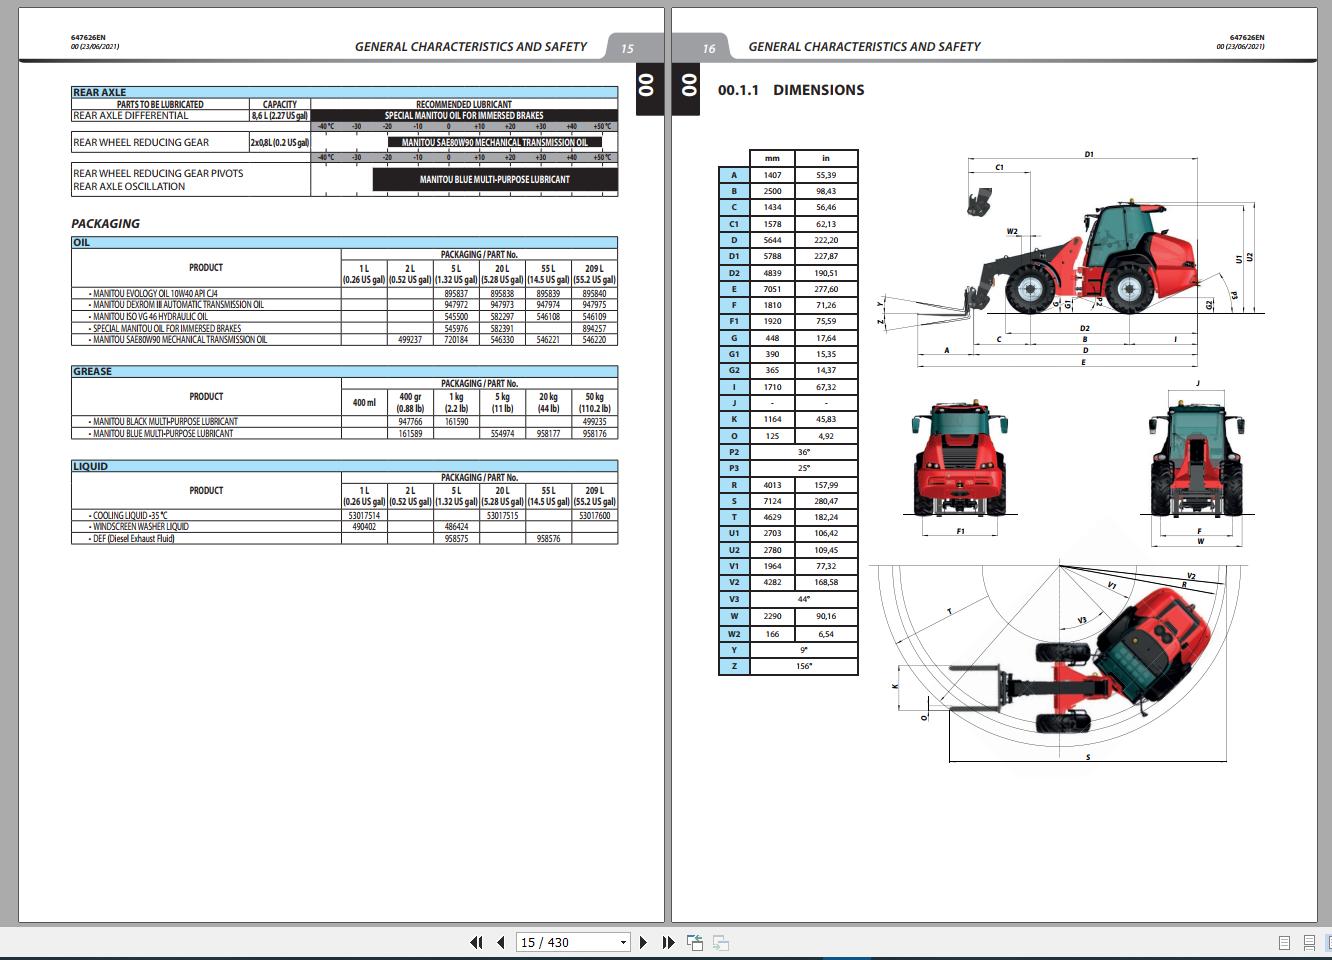Viewport: 1332px width, 960px height.
Task: Go to the first page
Action: coord(476,942)
